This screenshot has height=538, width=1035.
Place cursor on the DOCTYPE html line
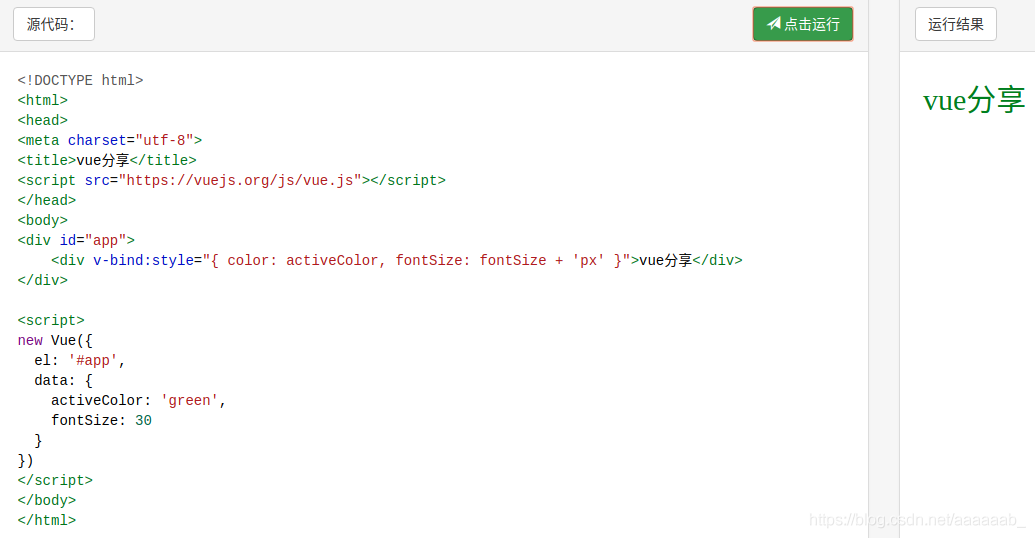point(80,80)
